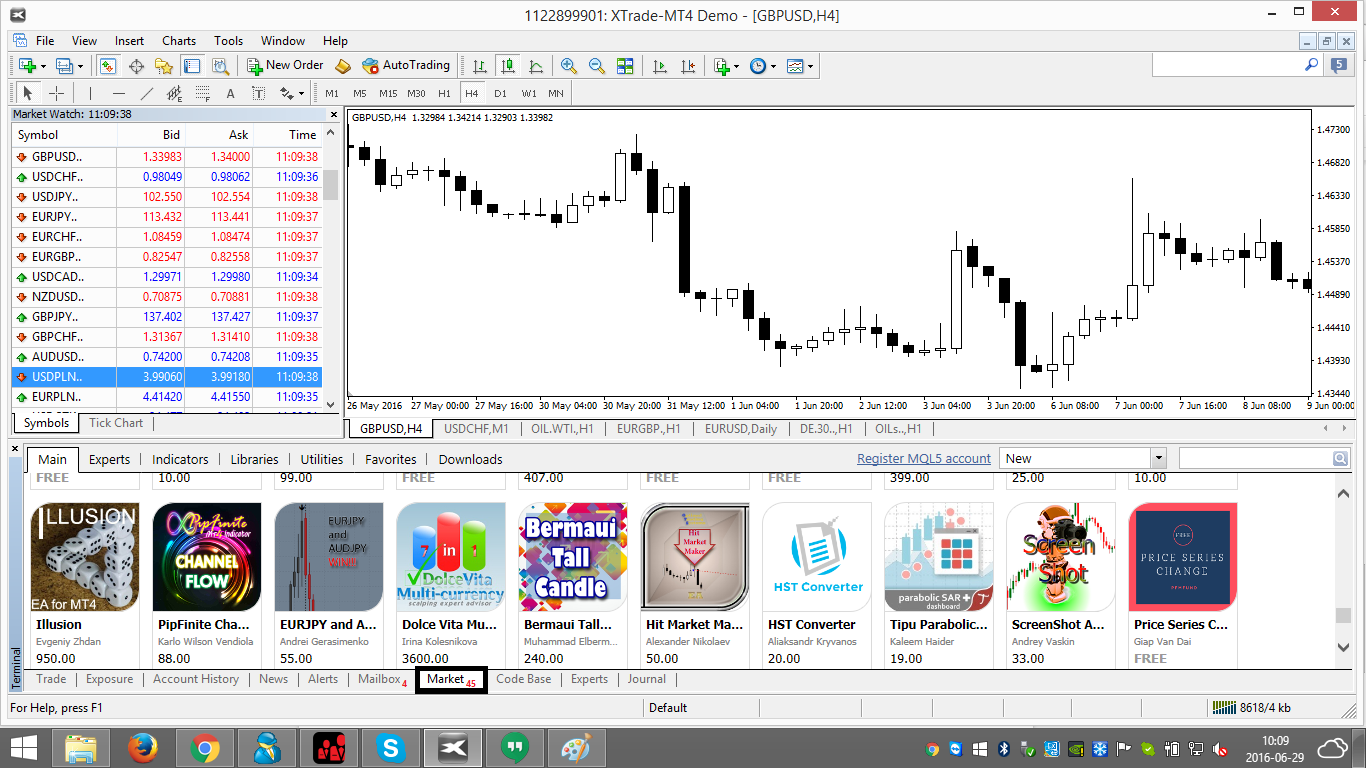Toggle the Market Watch window button
The width and height of the screenshot is (1366, 768).
108,66
